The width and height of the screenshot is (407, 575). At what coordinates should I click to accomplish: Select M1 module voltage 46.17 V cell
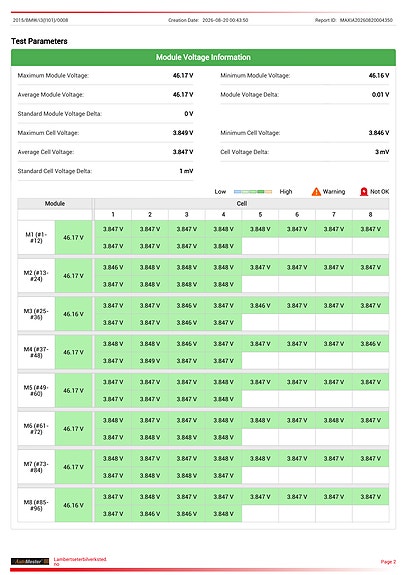(x=73, y=238)
